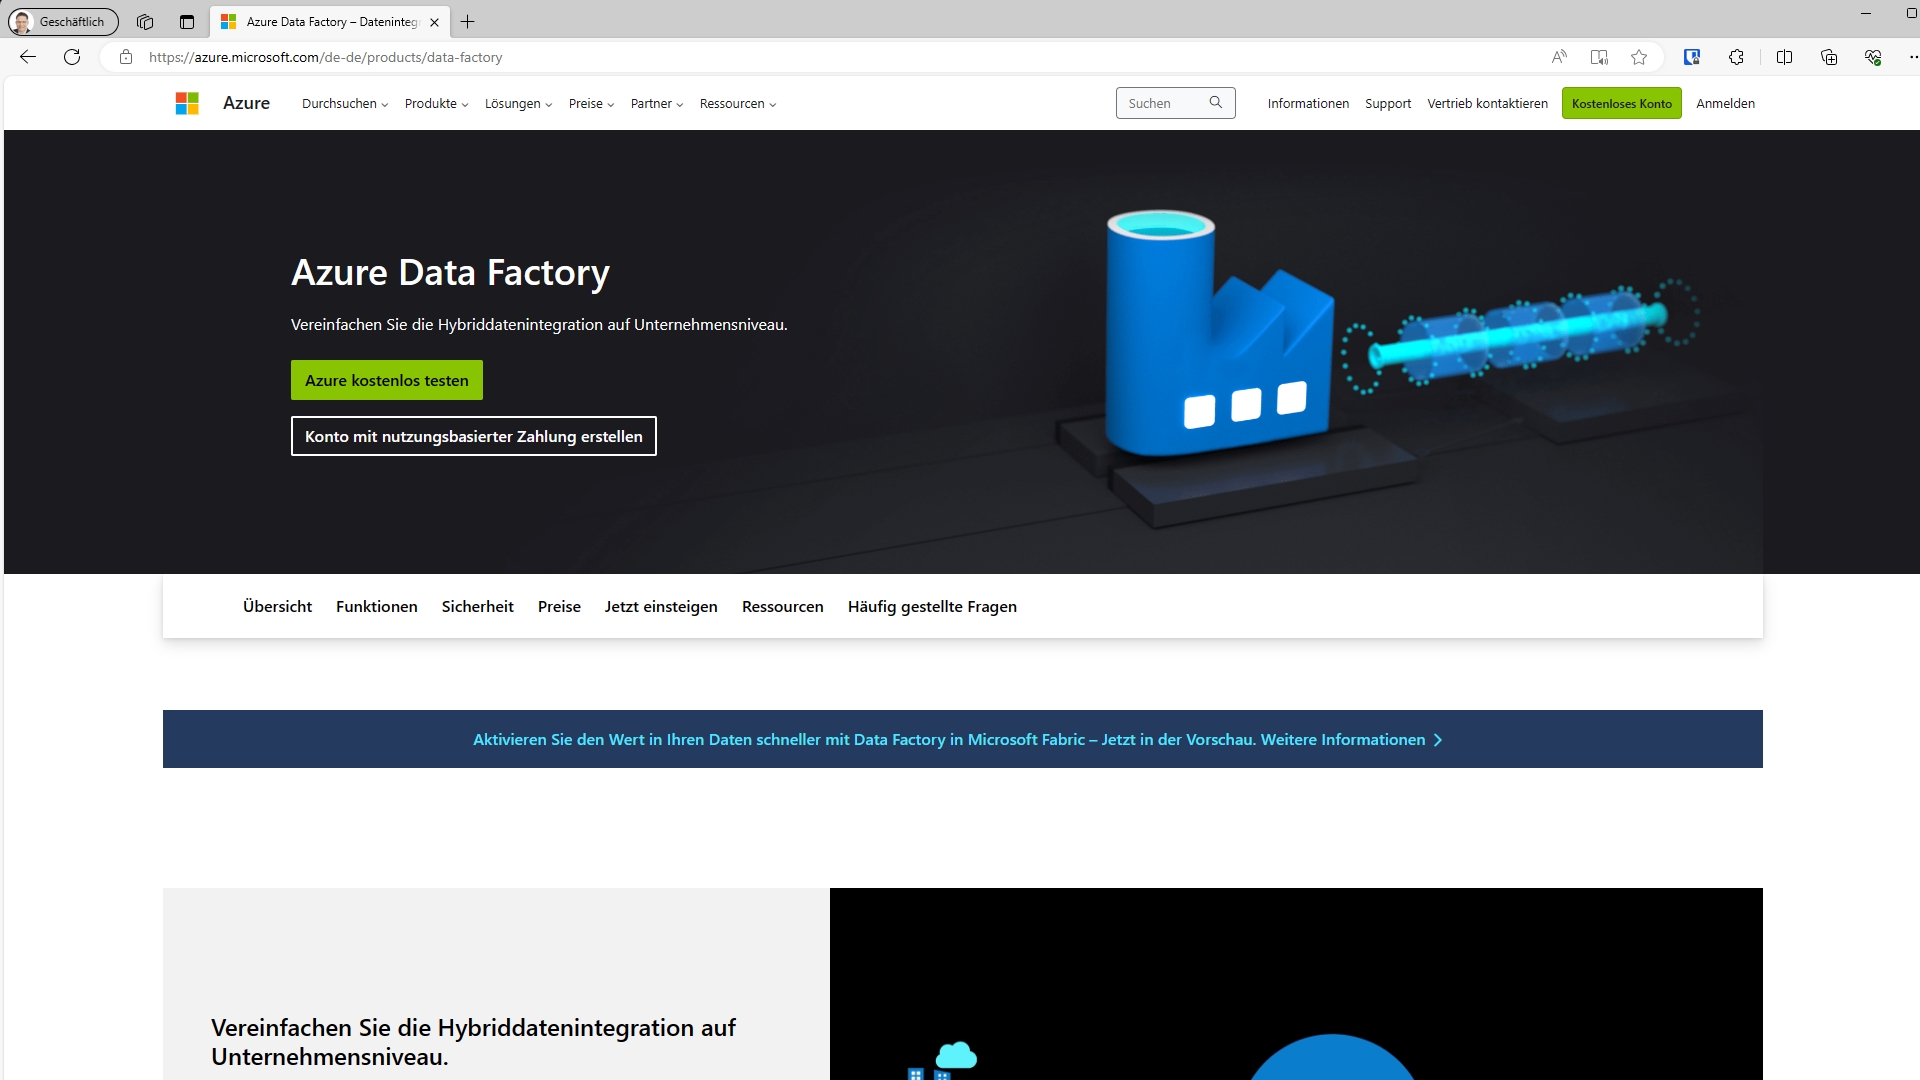The height and width of the screenshot is (1080, 1920).
Task: Expand the Produkte dropdown
Action: [435, 103]
